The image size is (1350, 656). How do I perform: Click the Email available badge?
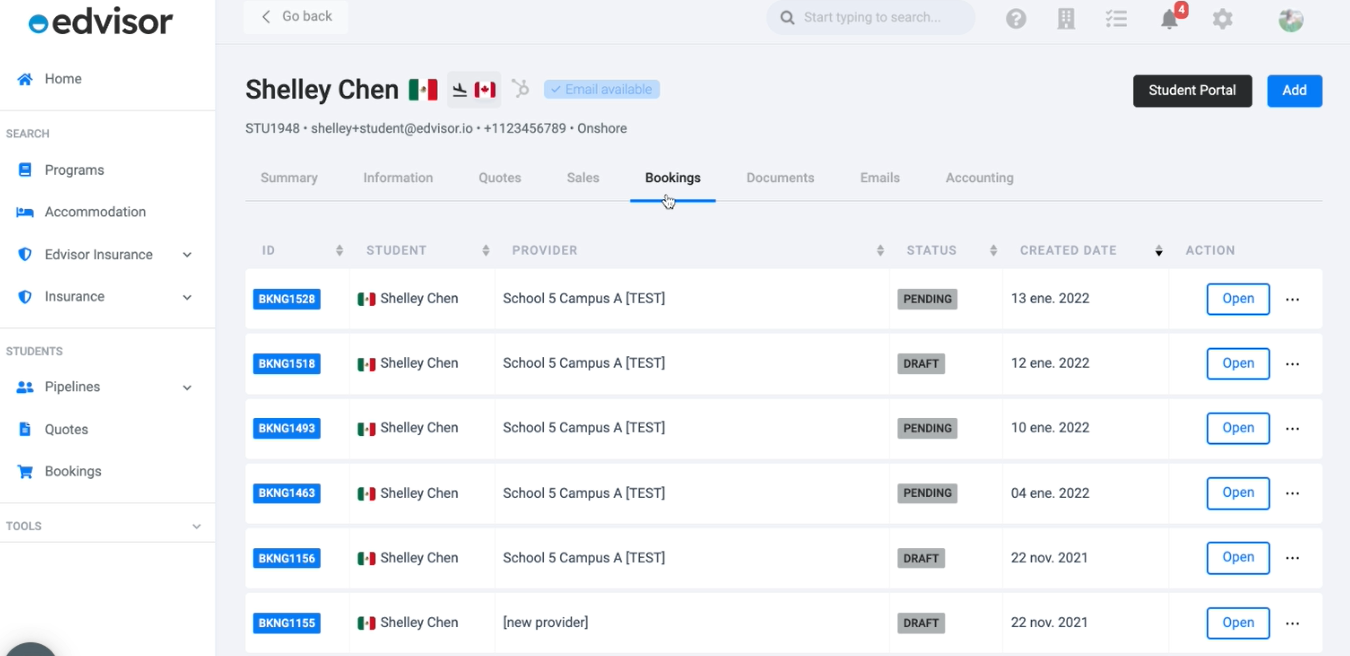602,89
